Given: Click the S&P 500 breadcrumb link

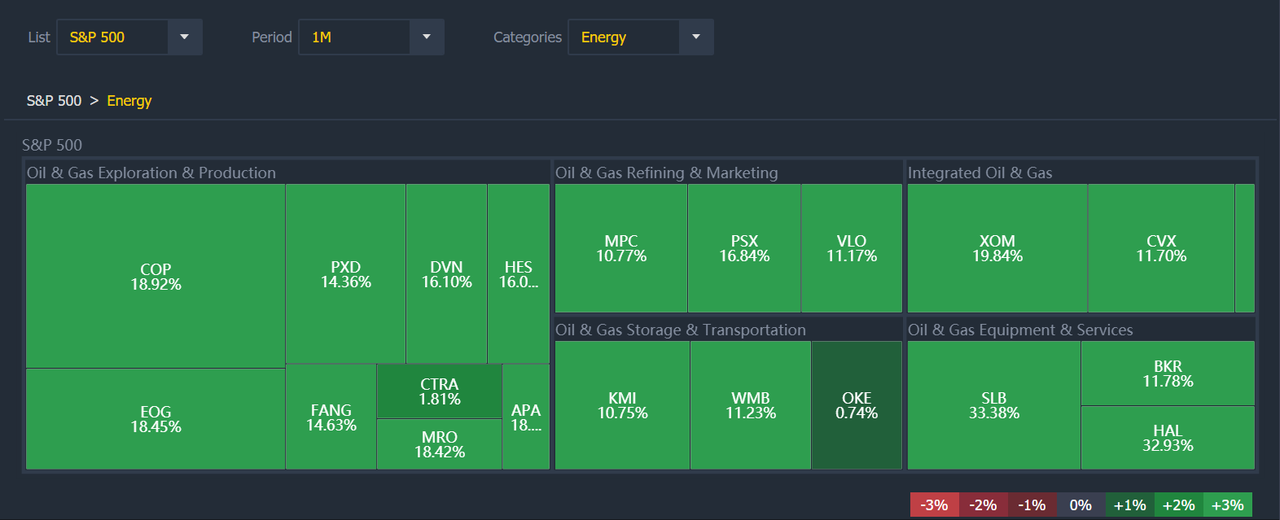Looking at the screenshot, I should (54, 100).
